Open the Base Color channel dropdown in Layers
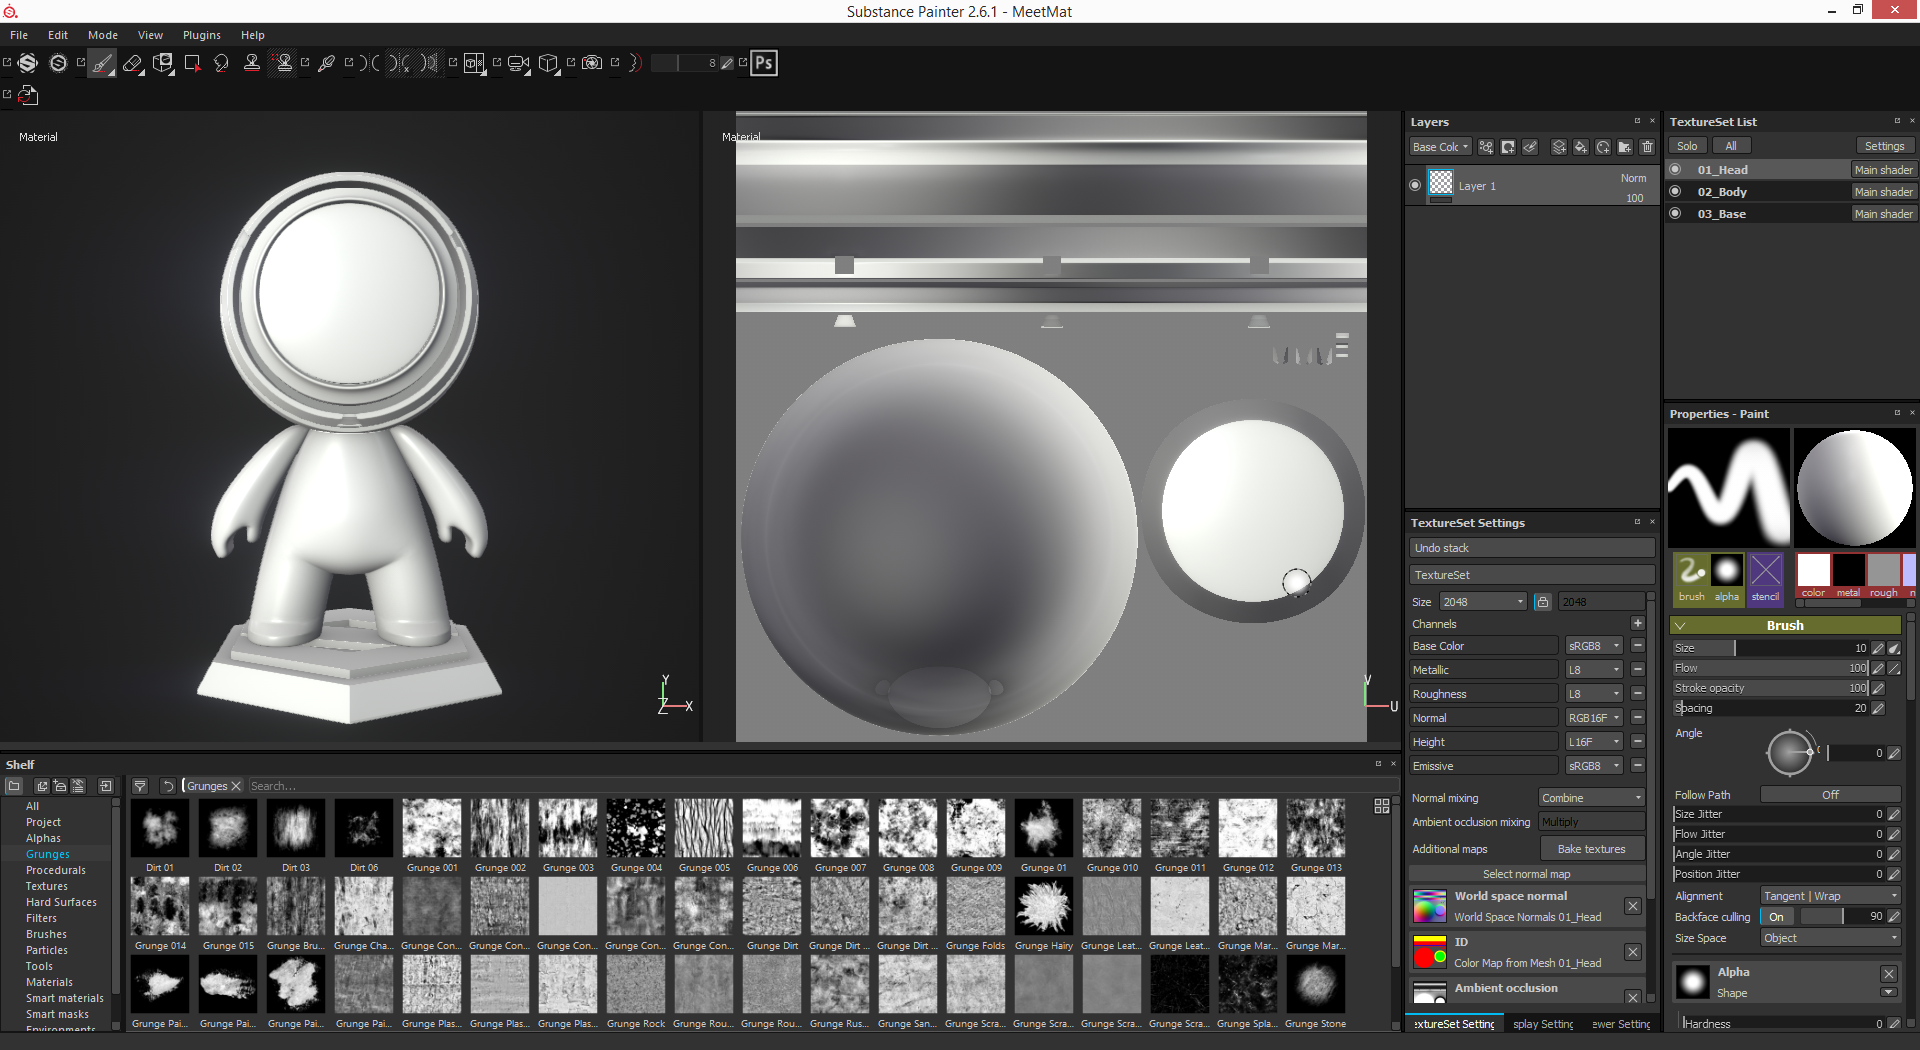The width and height of the screenshot is (1920, 1050). 1440,147
